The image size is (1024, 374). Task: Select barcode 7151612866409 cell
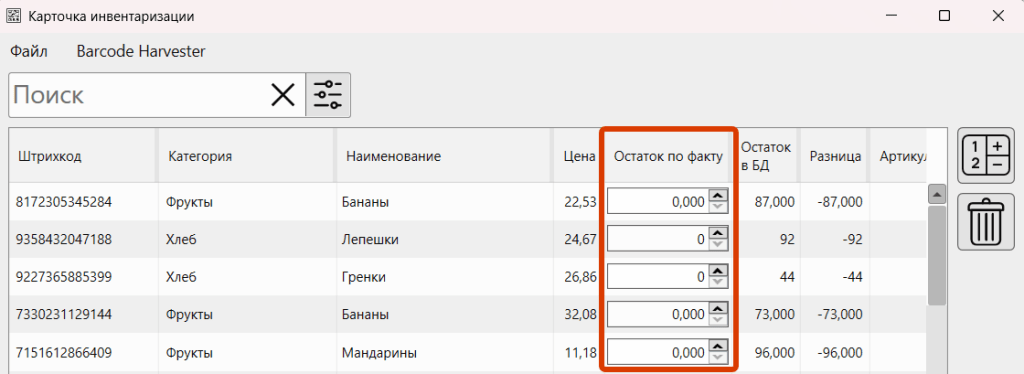[x=64, y=353]
